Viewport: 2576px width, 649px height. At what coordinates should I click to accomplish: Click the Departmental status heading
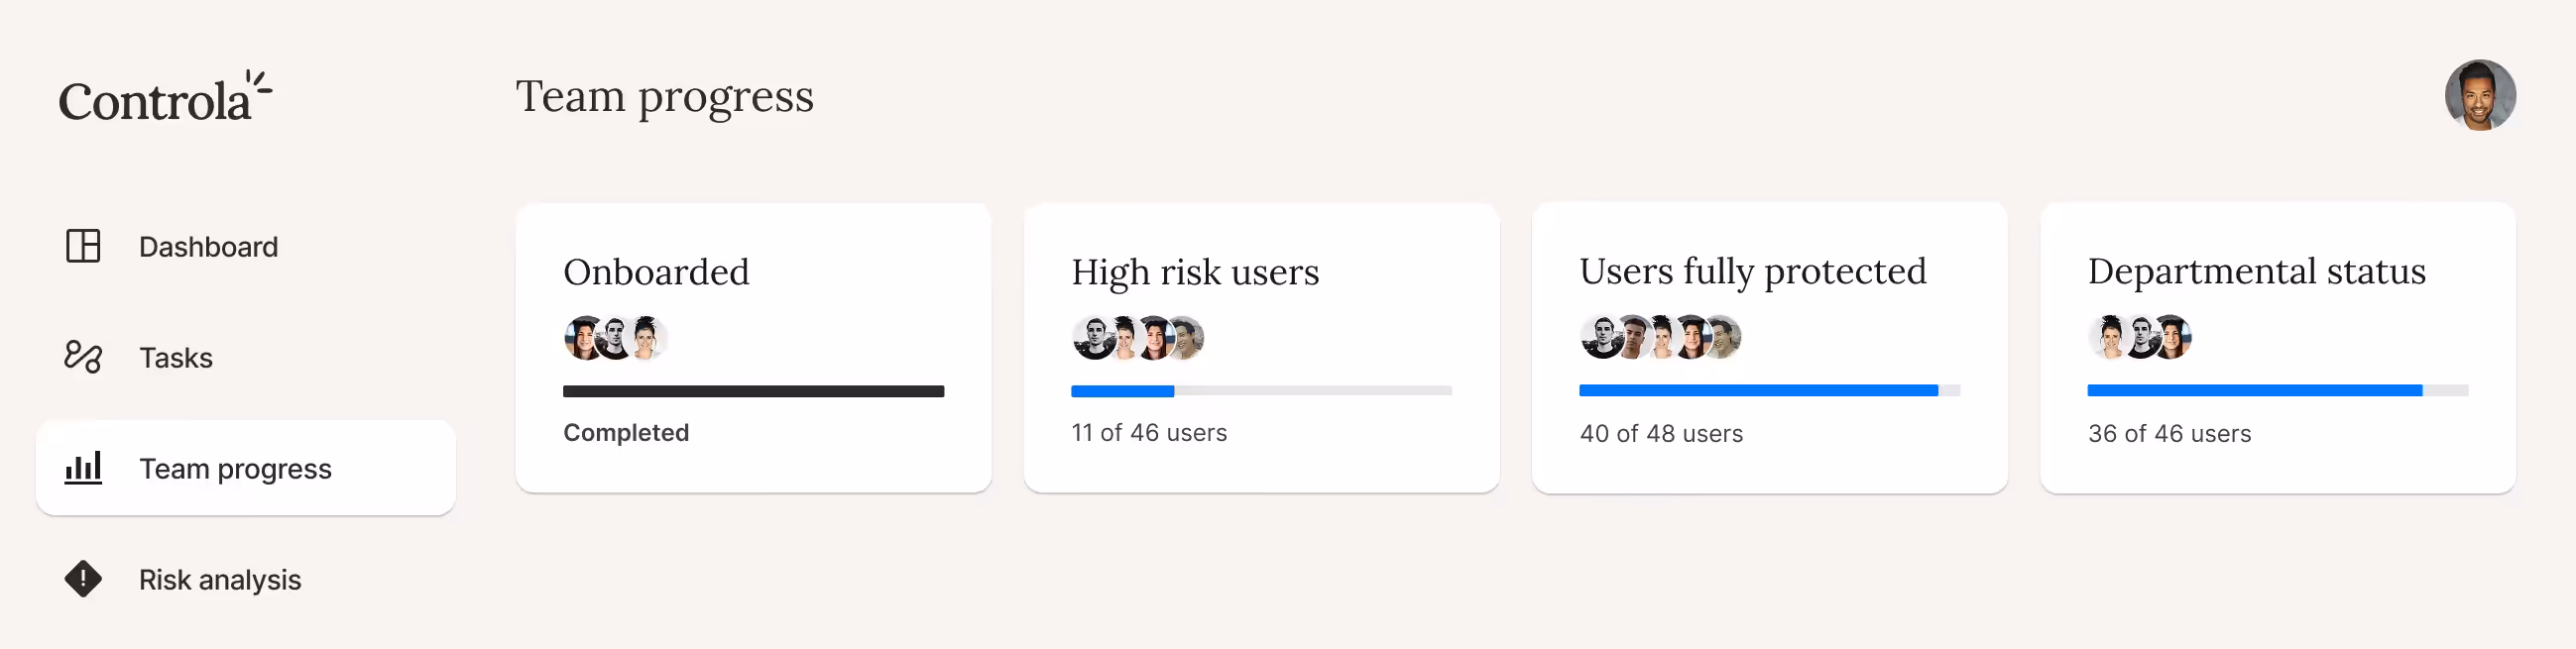2256,271
